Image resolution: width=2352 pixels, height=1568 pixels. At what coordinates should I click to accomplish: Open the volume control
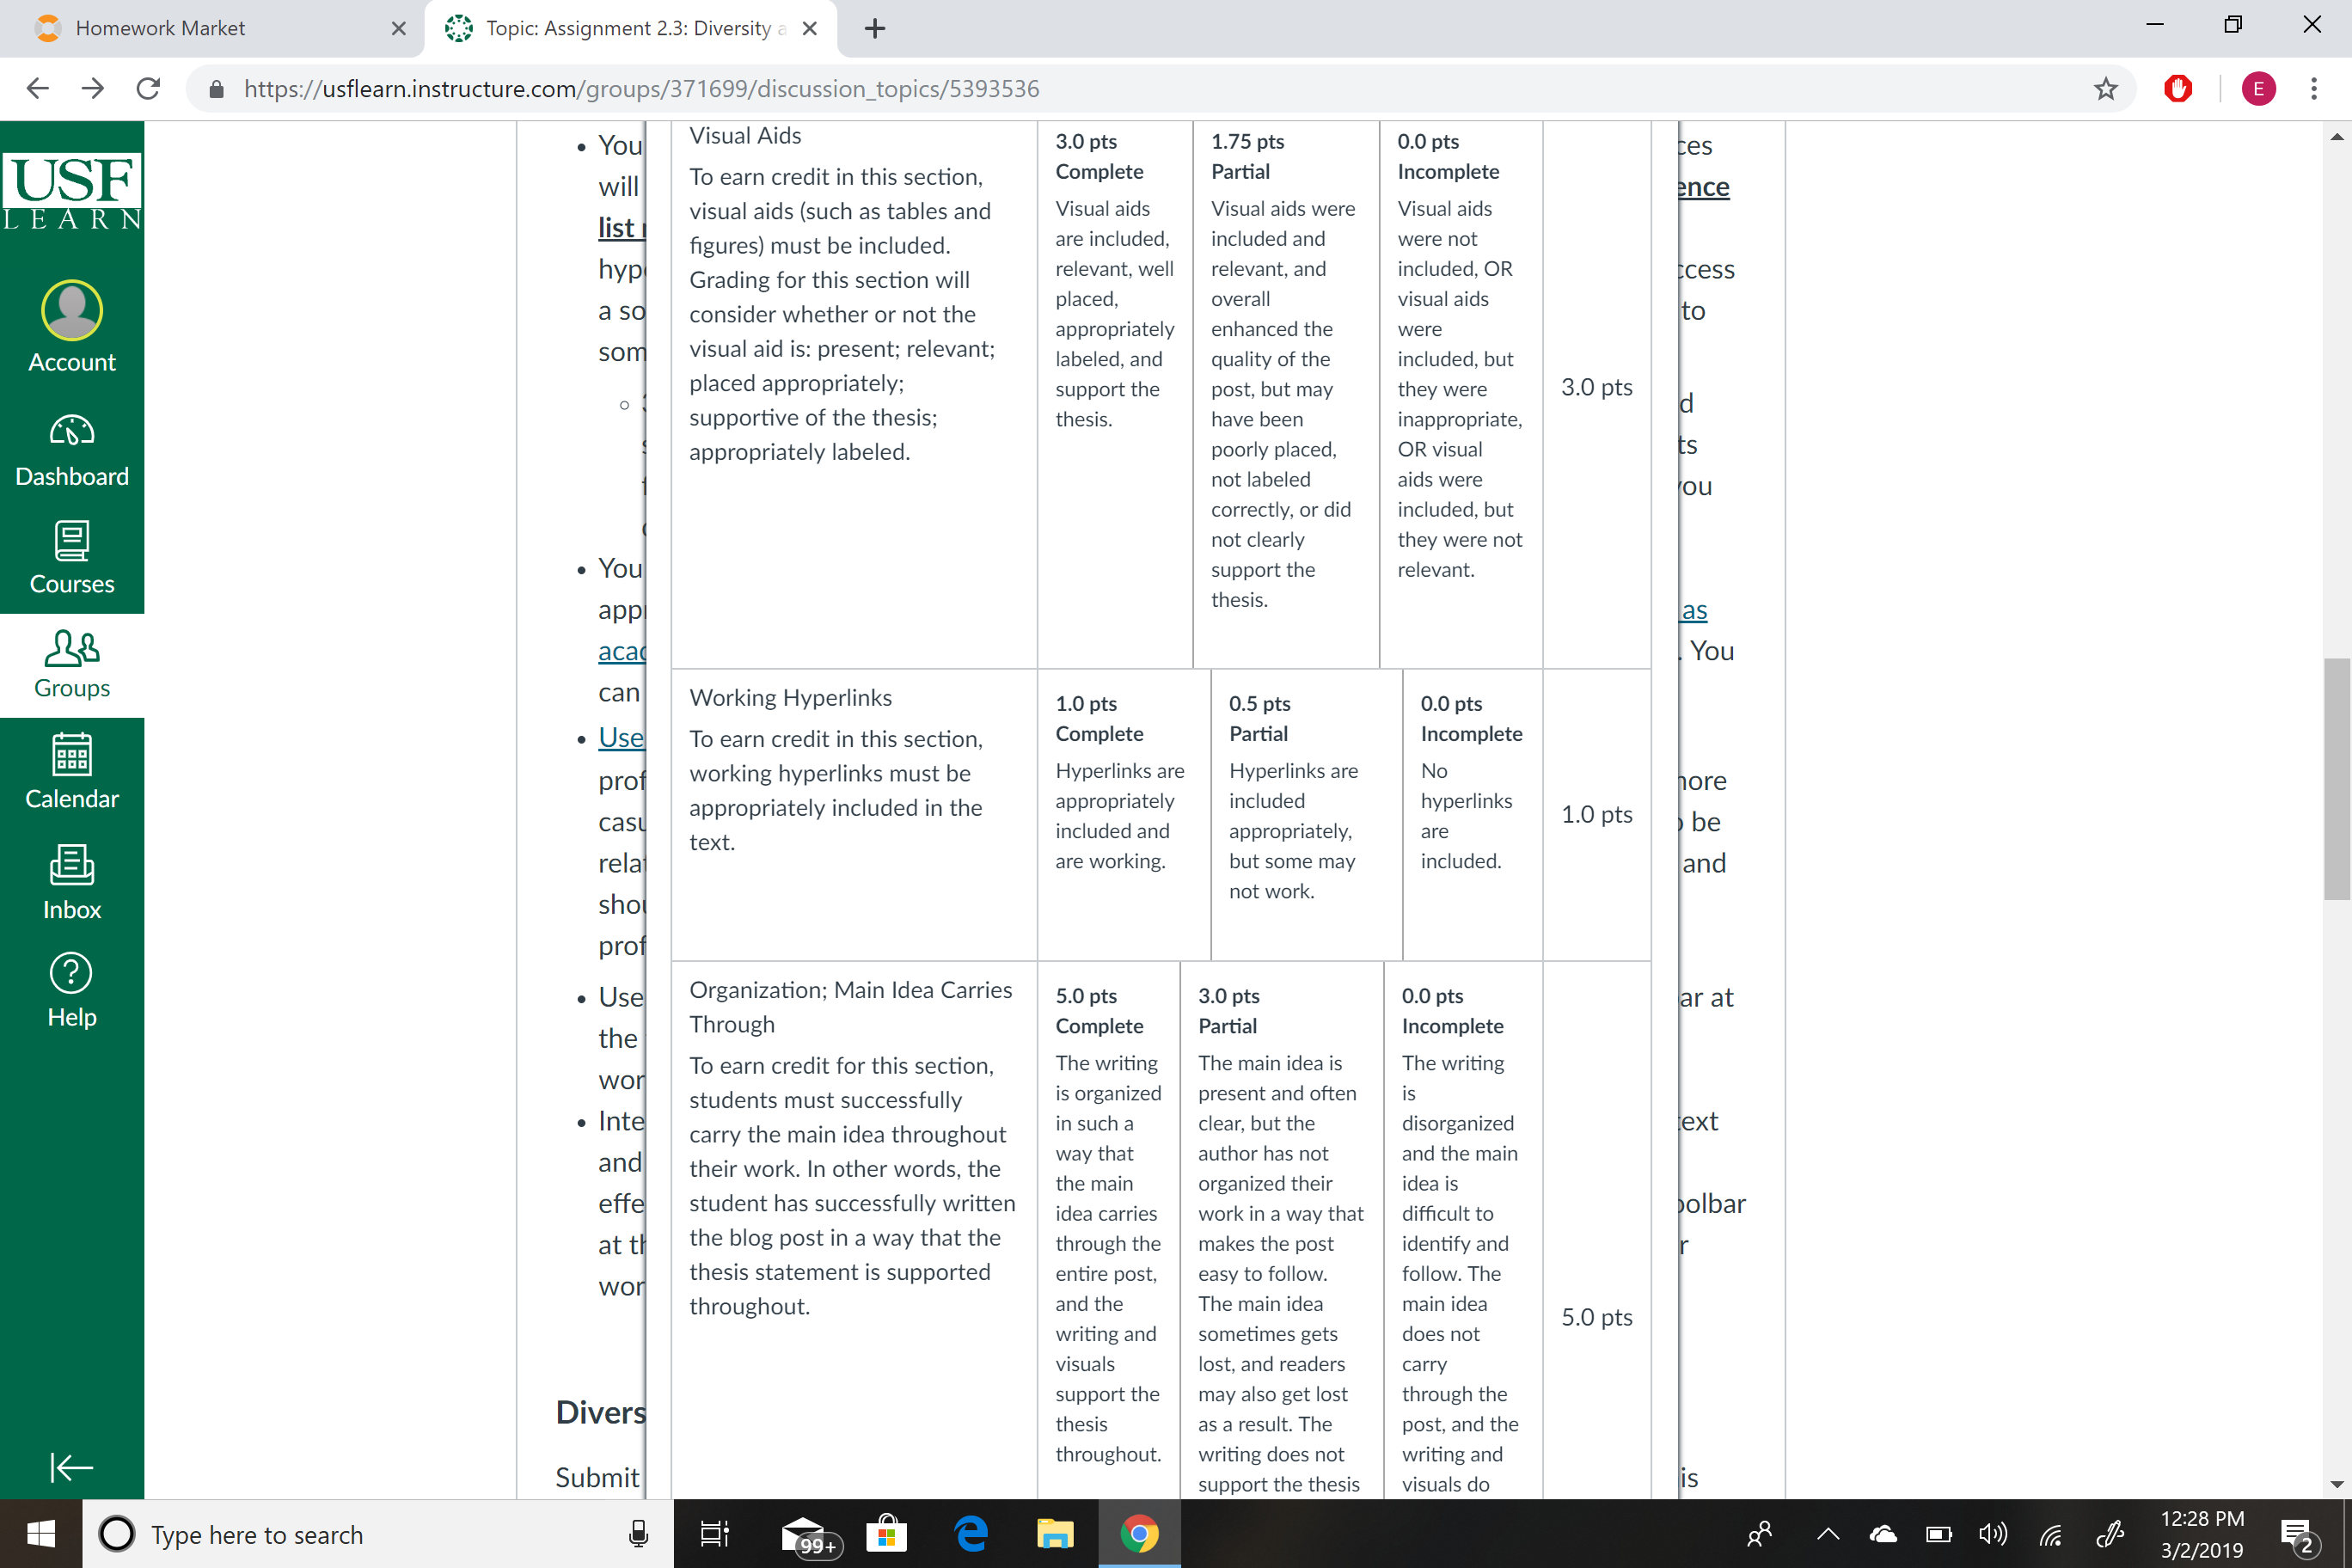(x=1994, y=1534)
